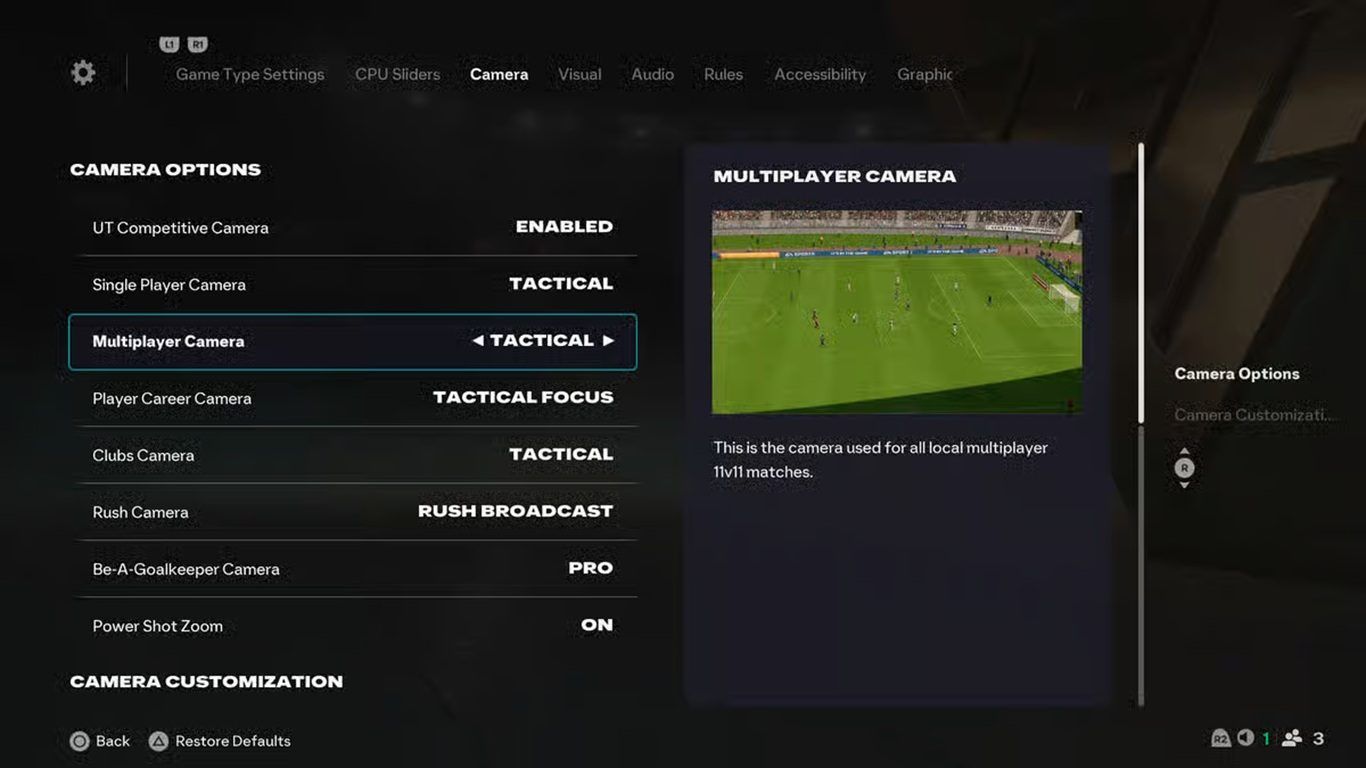Select next Multiplayer Camera with right arrow
The width and height of the screenshot is (1366, 768).
(x=608, y=341)
